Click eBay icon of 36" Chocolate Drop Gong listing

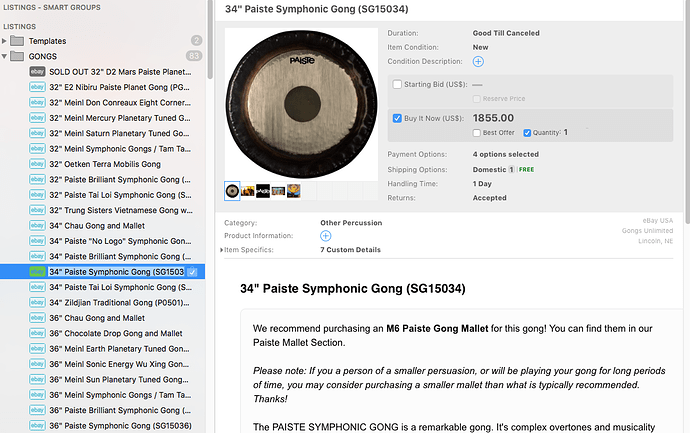[37, 333]
